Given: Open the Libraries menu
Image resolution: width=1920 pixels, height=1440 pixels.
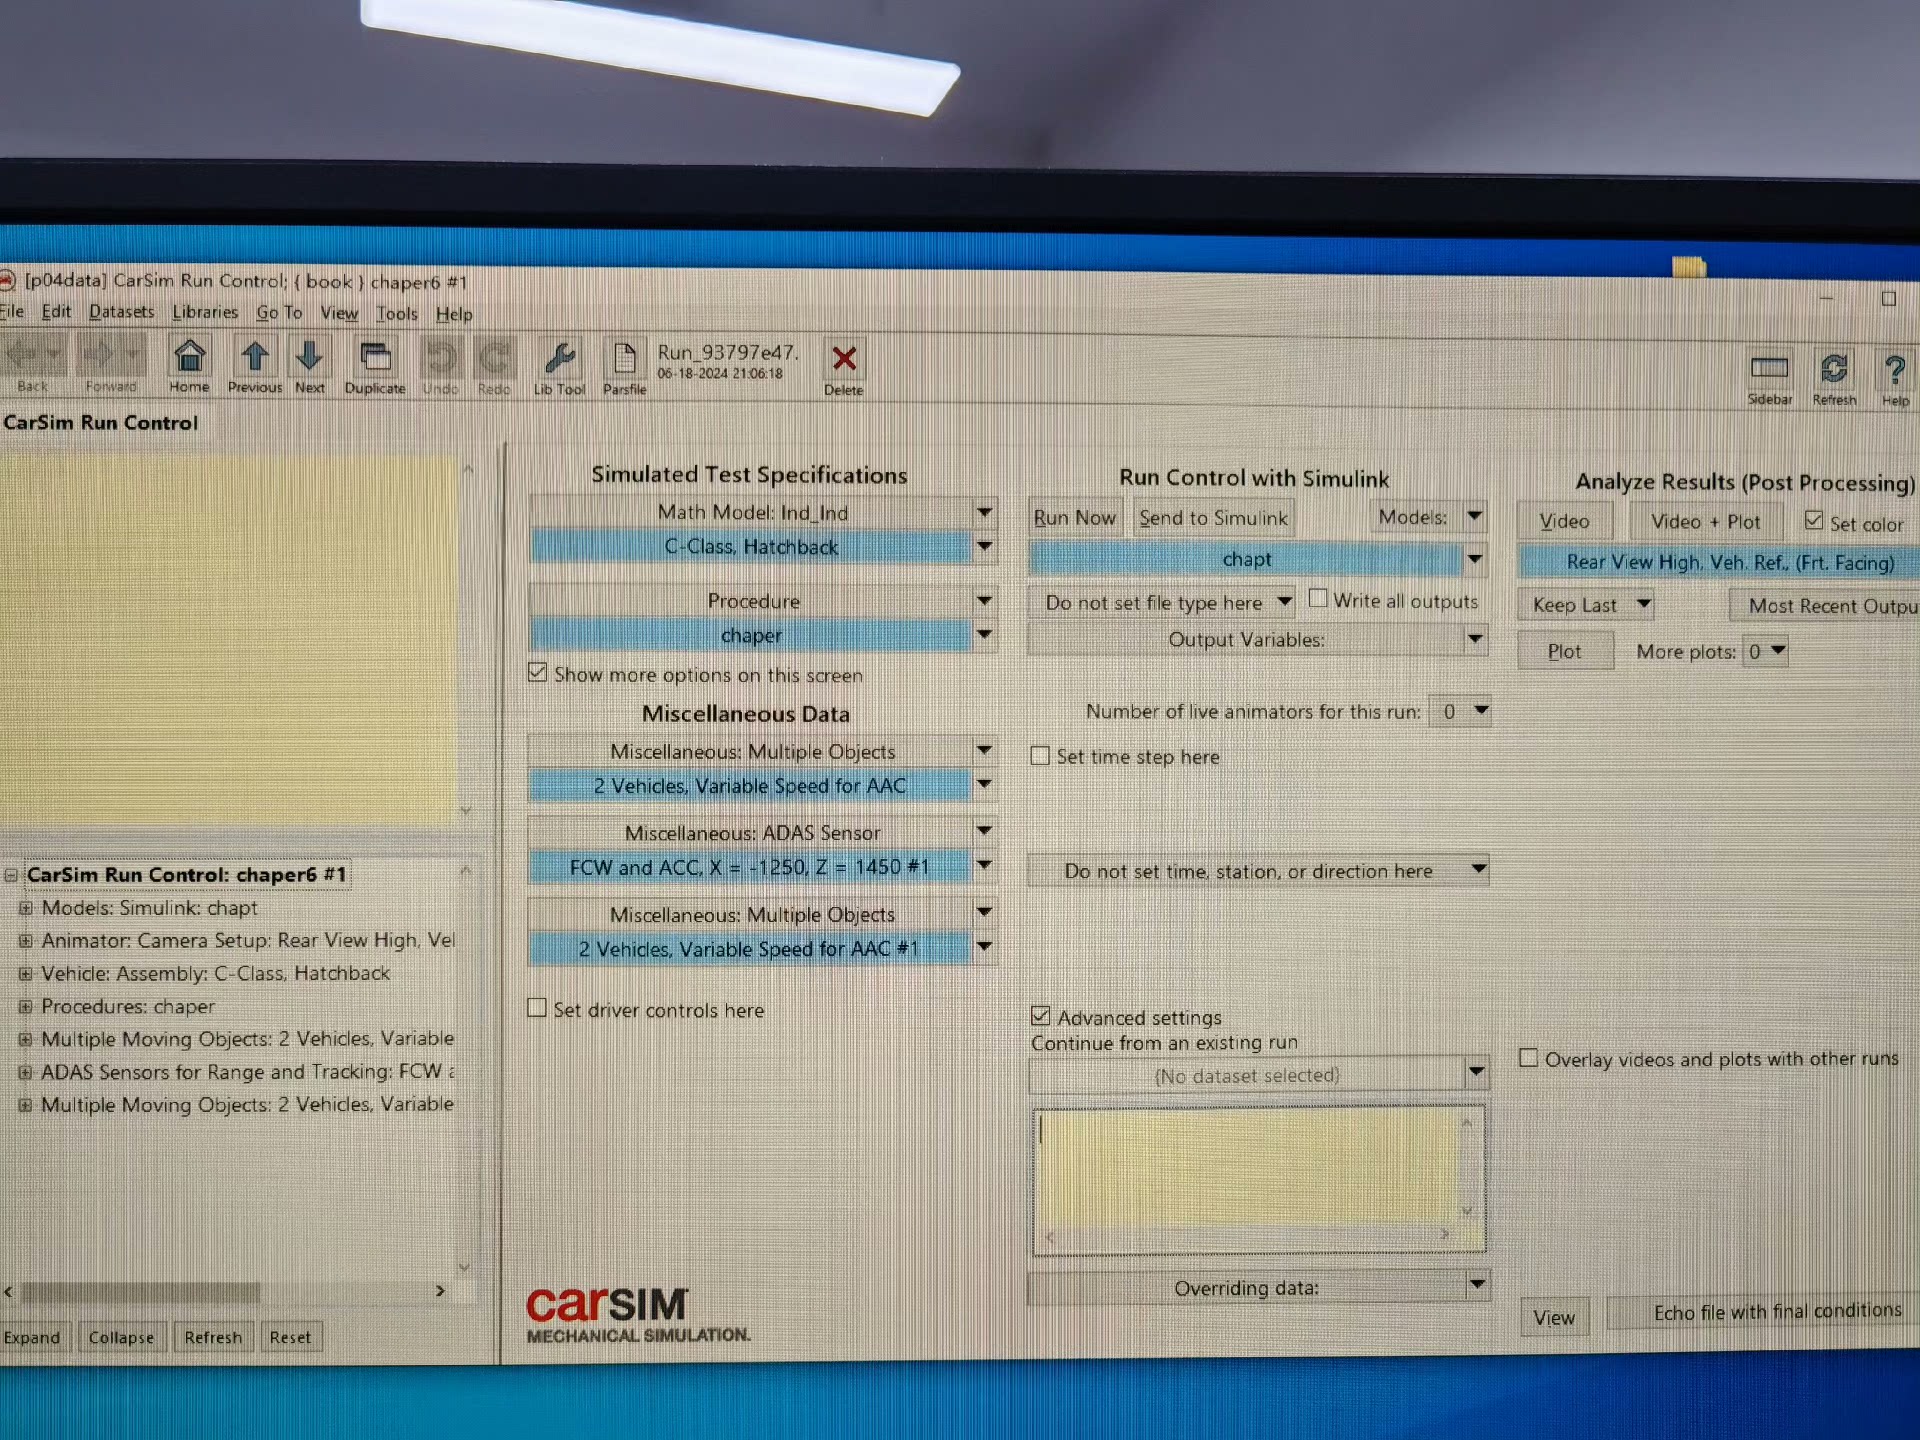Looking at the screenshot, I should [205, 312].
